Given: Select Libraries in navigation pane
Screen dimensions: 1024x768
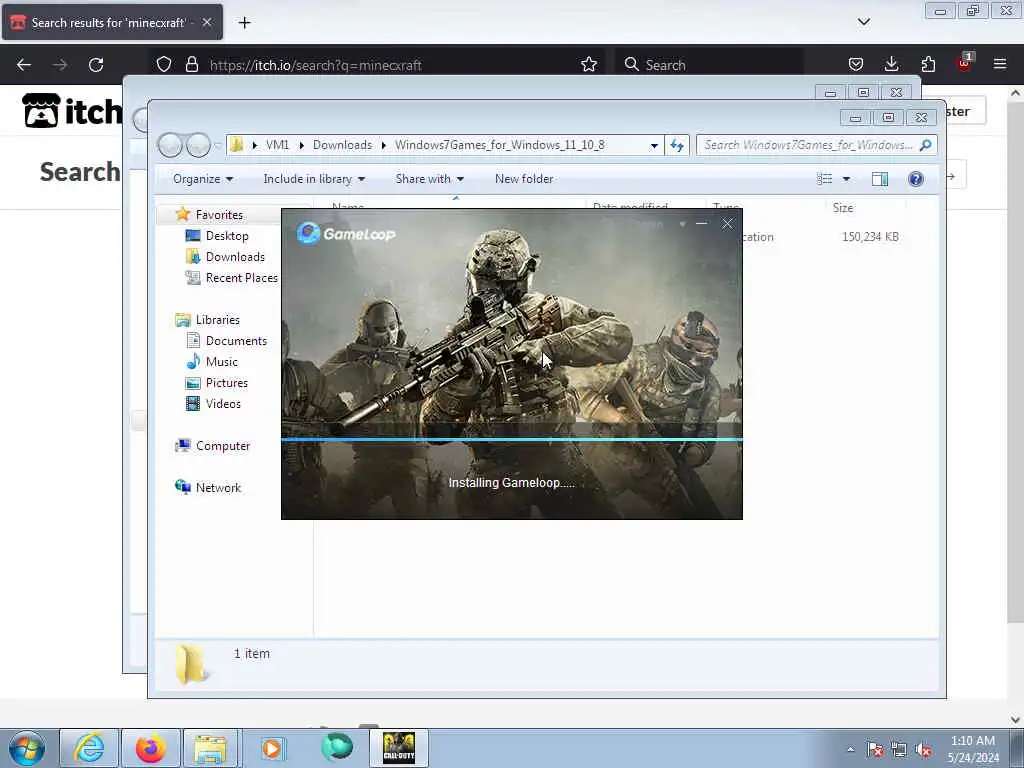Looking at the screenshot, I should (x=217, y=320).
